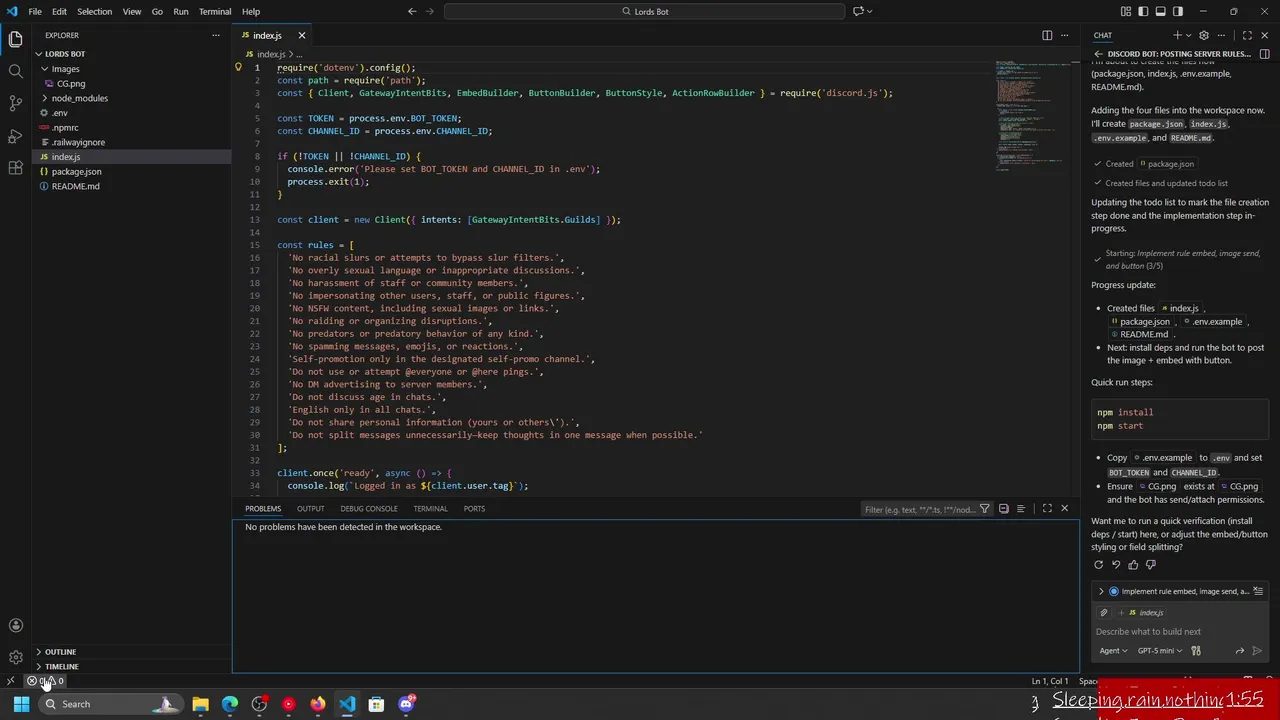Open the Terminal menu
The image size is (1280, 720).
coord(215,11)
